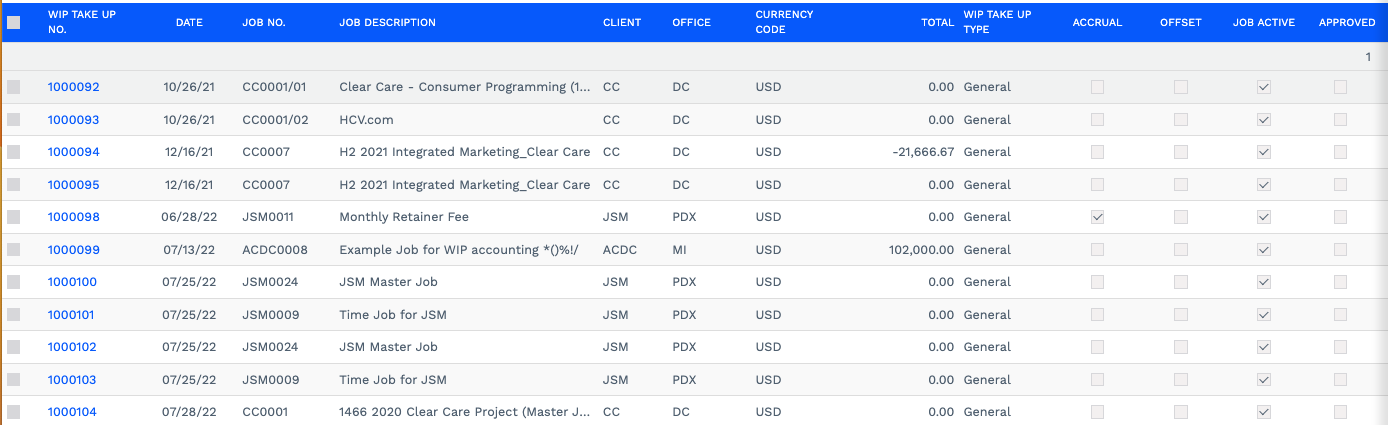This screenshot has width=1388, height=425.
Task: Sort by Date column header
Action: (189, 22)
